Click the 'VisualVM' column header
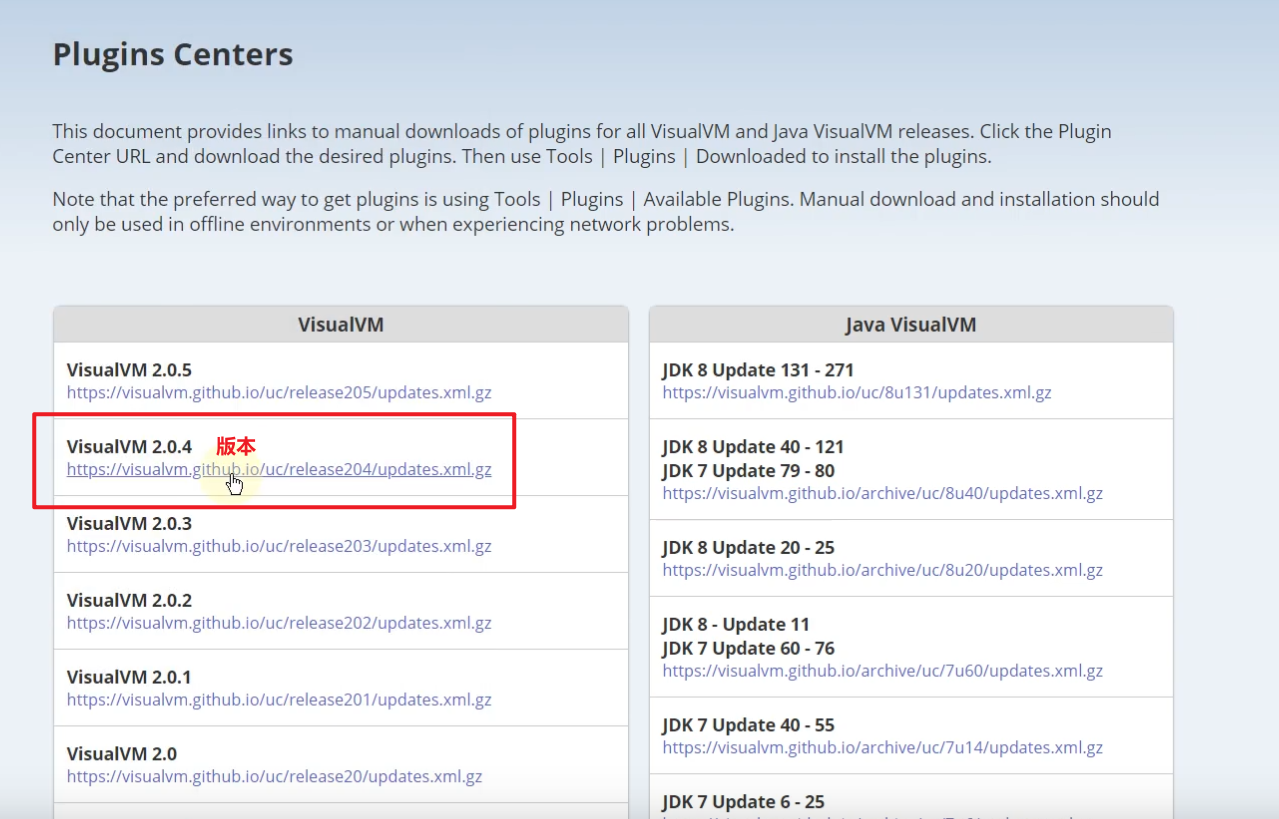 coord(341,324)
